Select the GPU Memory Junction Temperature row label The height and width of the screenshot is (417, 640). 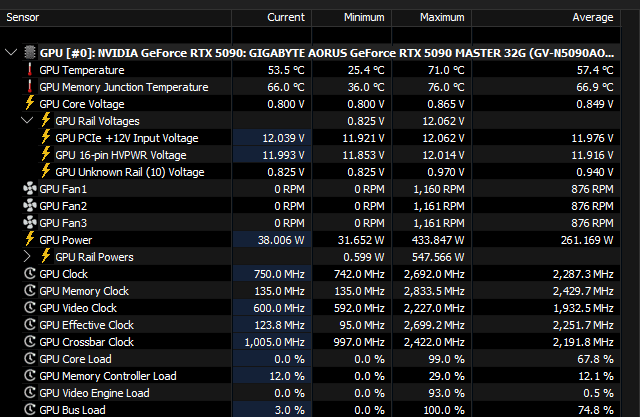coord(124,87)
